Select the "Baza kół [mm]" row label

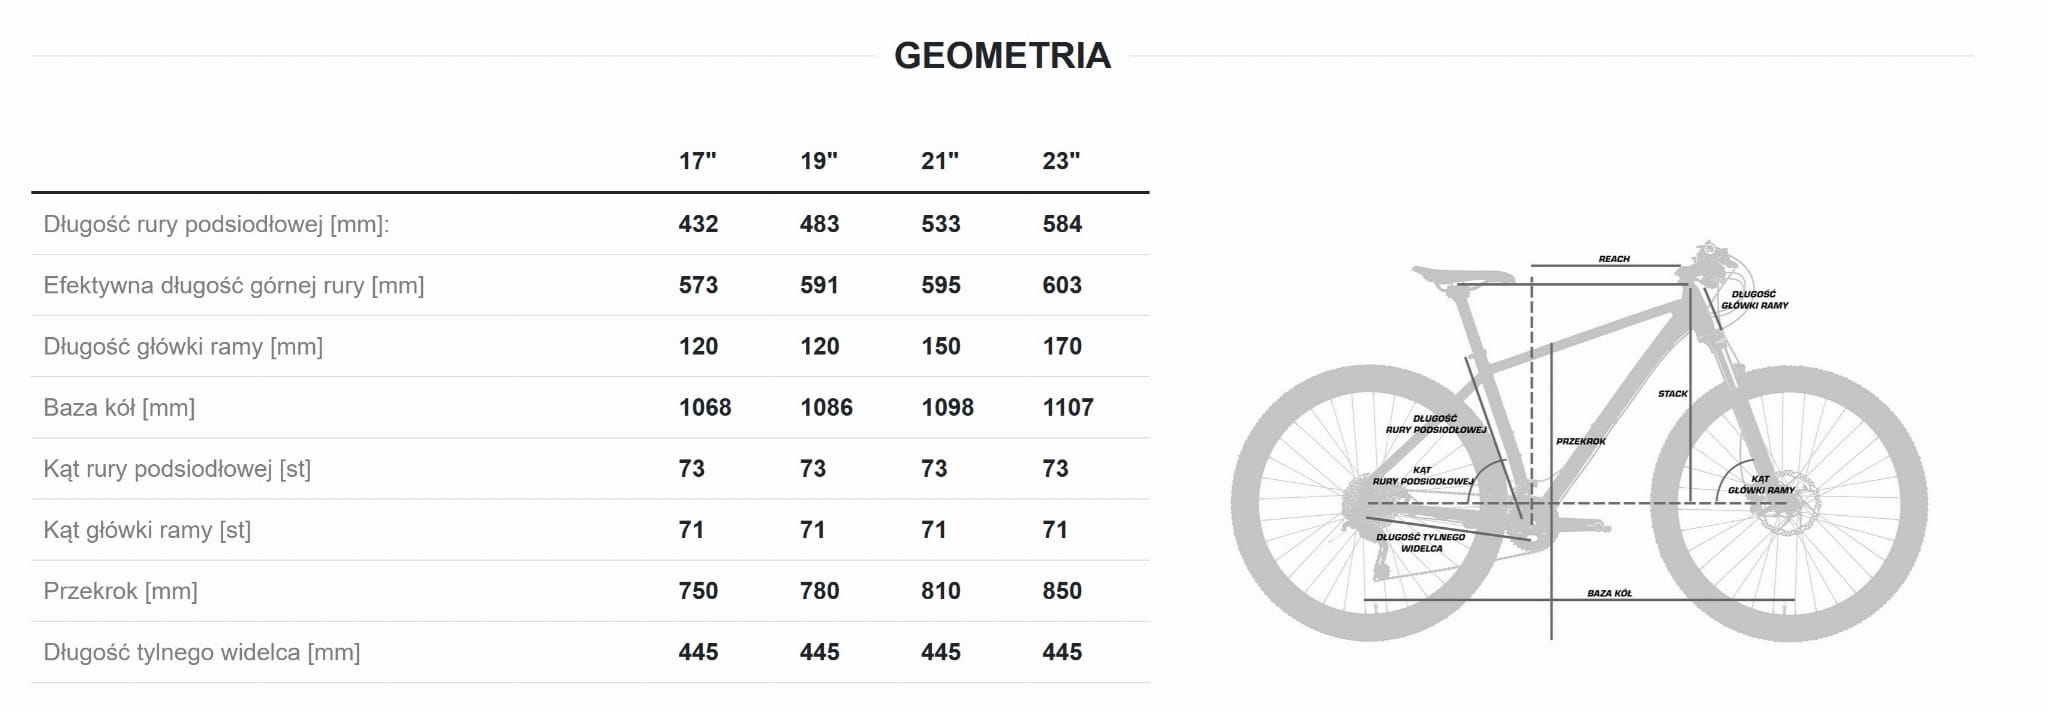click(x=119, y=408)
